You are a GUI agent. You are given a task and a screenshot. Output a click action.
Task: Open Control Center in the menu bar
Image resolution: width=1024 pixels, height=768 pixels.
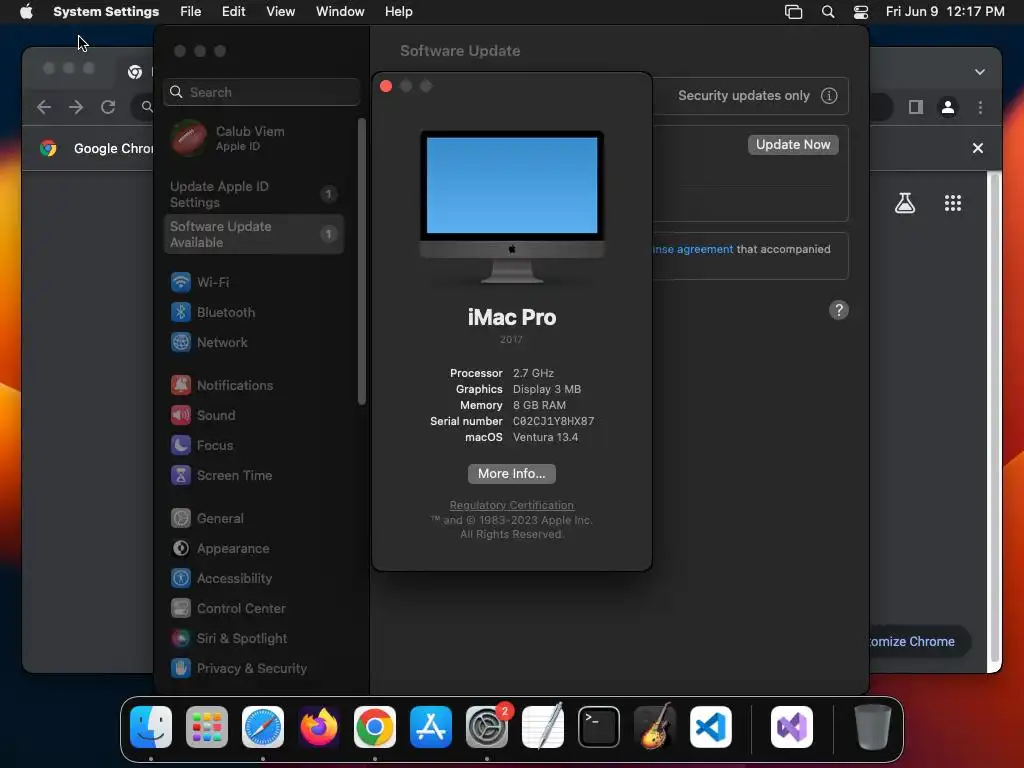(861, 12)
